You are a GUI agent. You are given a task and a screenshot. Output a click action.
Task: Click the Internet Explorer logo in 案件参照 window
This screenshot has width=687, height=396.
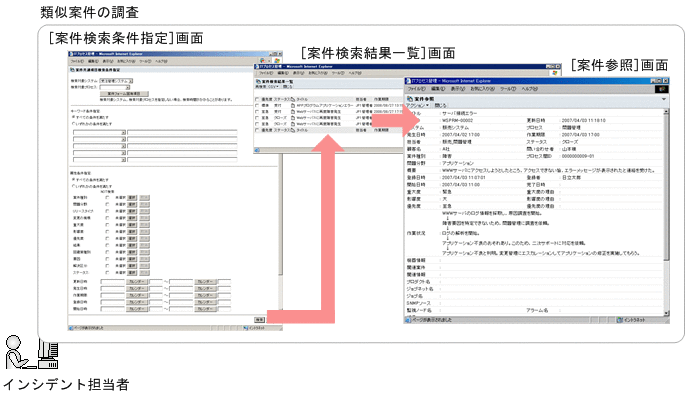point(661,89)
